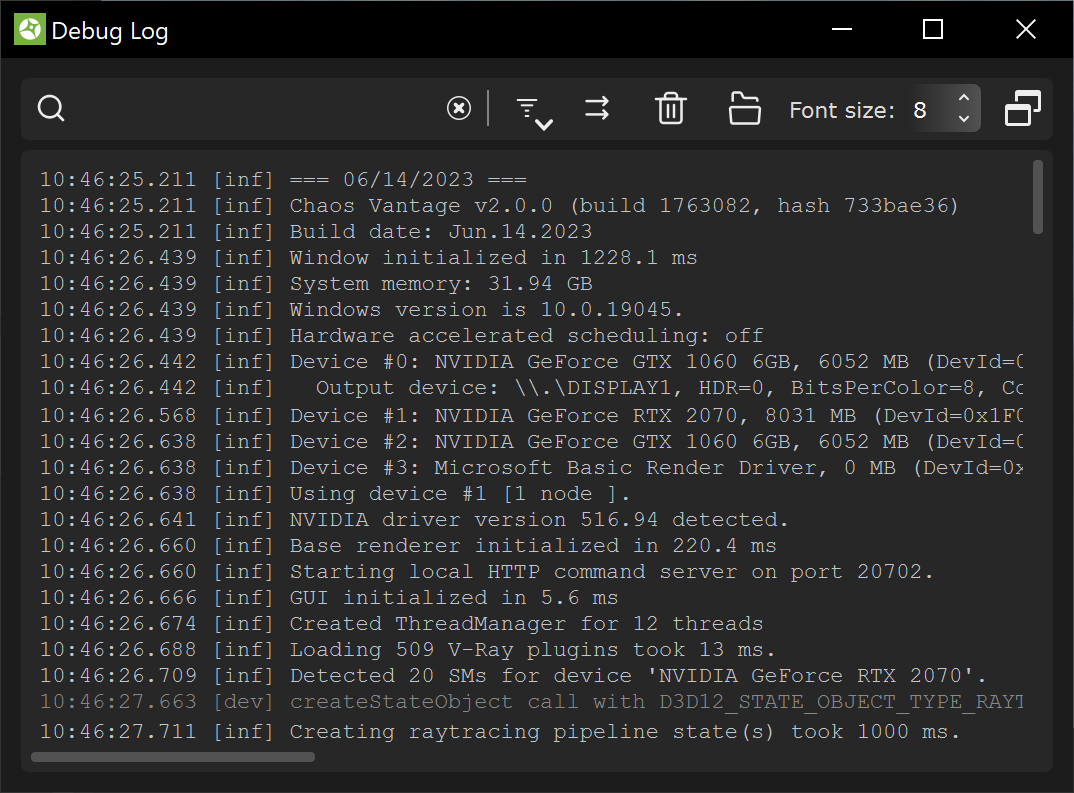Clear the log with the trash icon
The image size is (1074, 793).
coord(671,108)
